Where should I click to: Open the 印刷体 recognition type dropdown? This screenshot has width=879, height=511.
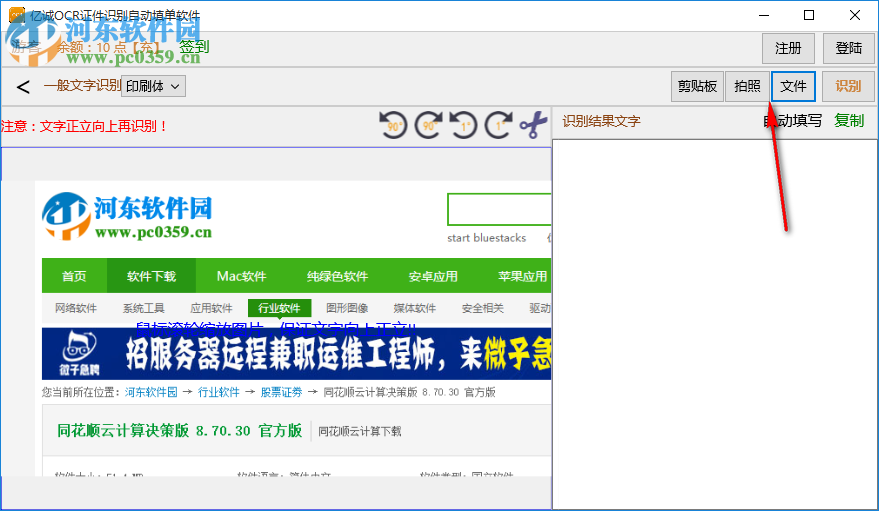pyautogui.click(x=153, y=86)
